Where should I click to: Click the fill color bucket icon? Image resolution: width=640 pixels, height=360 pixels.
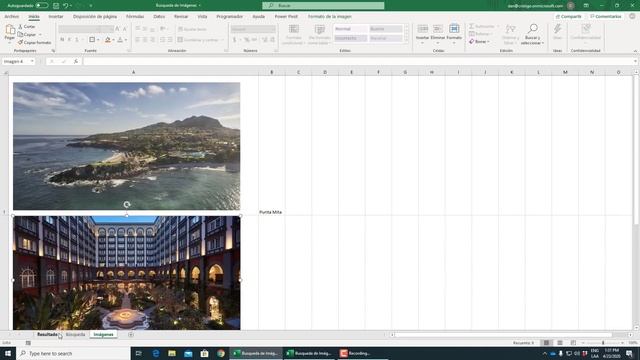108,40
